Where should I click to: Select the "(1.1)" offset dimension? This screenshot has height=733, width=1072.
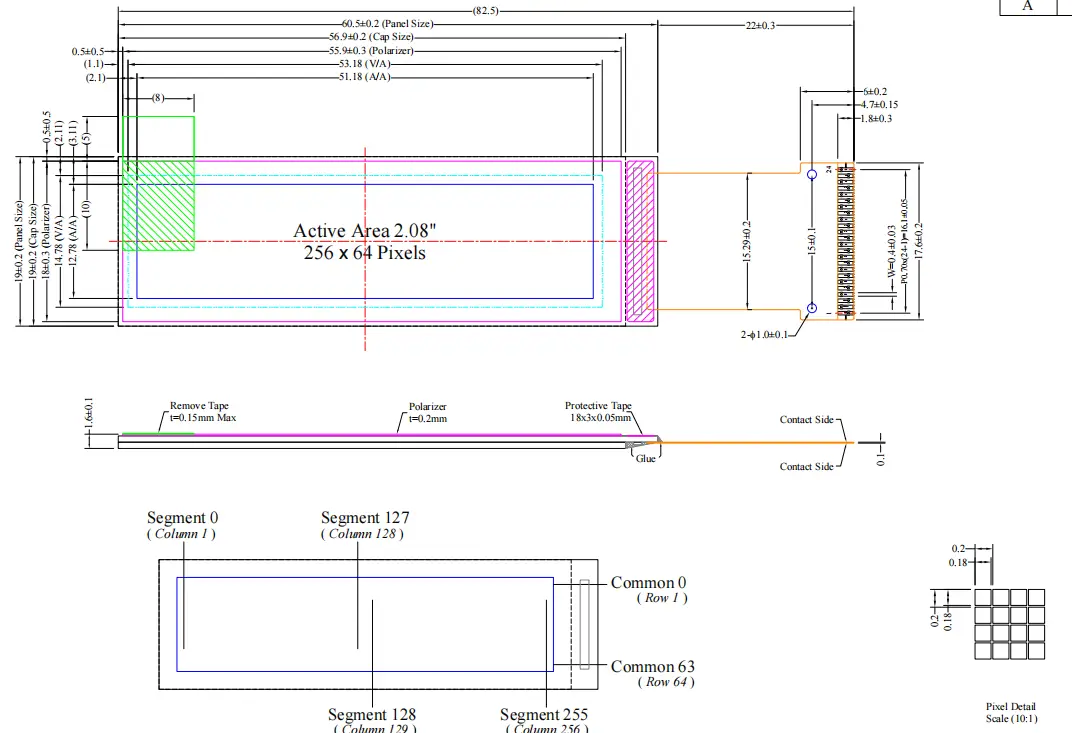[94, 64]
